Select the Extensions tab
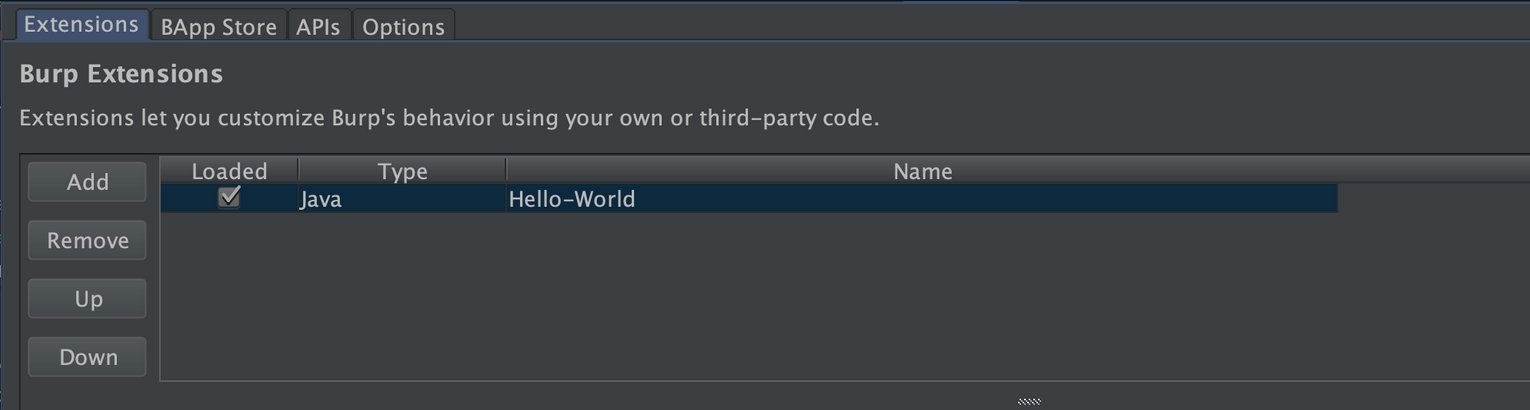1530x410 pixels. [81, 25]
